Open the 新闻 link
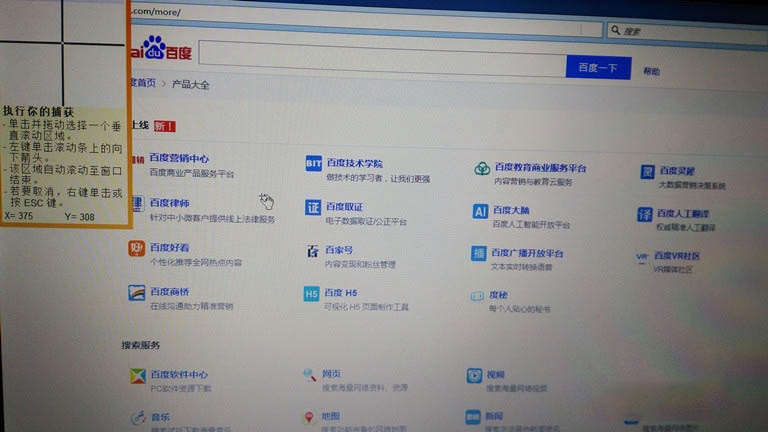The width and height of the screenshot is (768, 432). (494, 416)
